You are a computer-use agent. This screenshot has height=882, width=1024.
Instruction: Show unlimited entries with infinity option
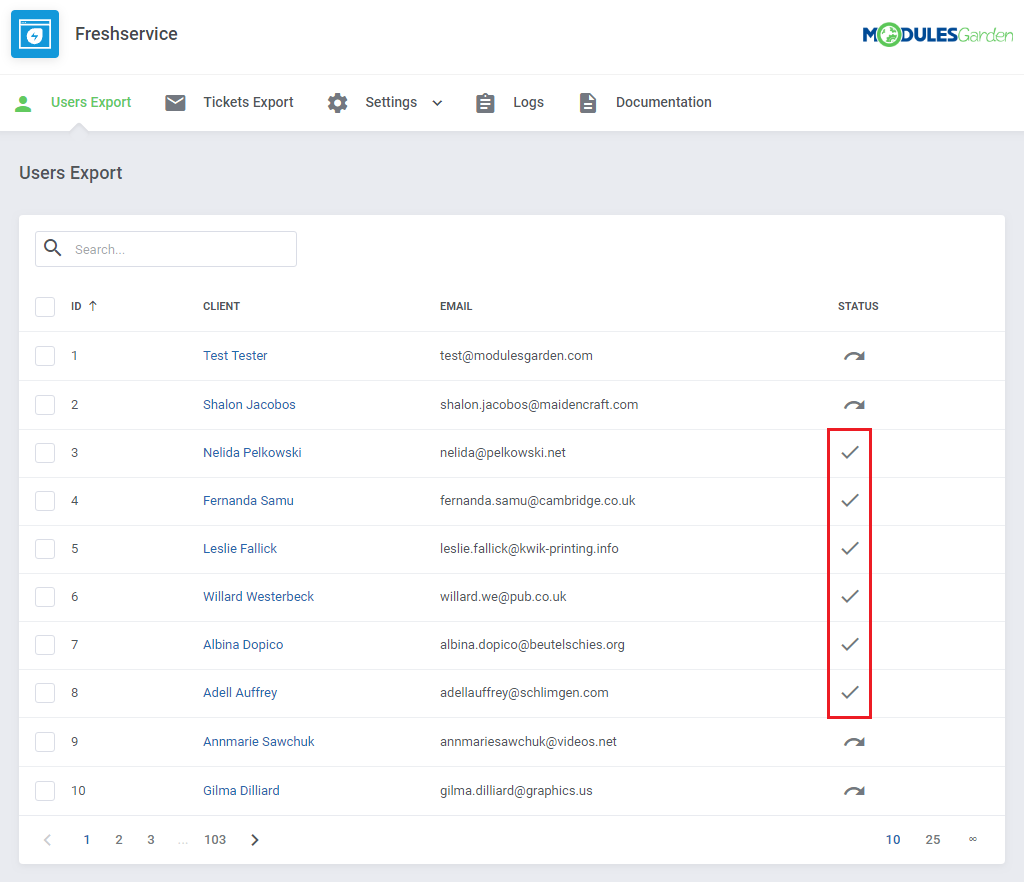click(972, 840)
